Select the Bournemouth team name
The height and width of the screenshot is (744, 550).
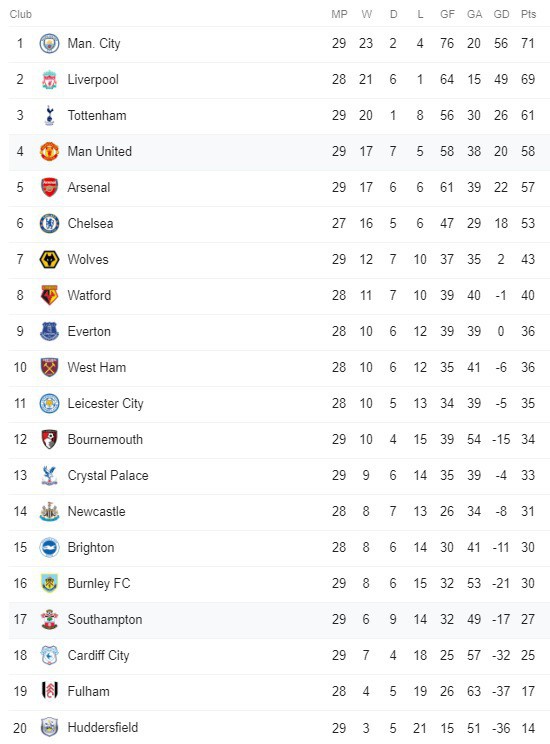pyautogui.click(x=105, y=439)
